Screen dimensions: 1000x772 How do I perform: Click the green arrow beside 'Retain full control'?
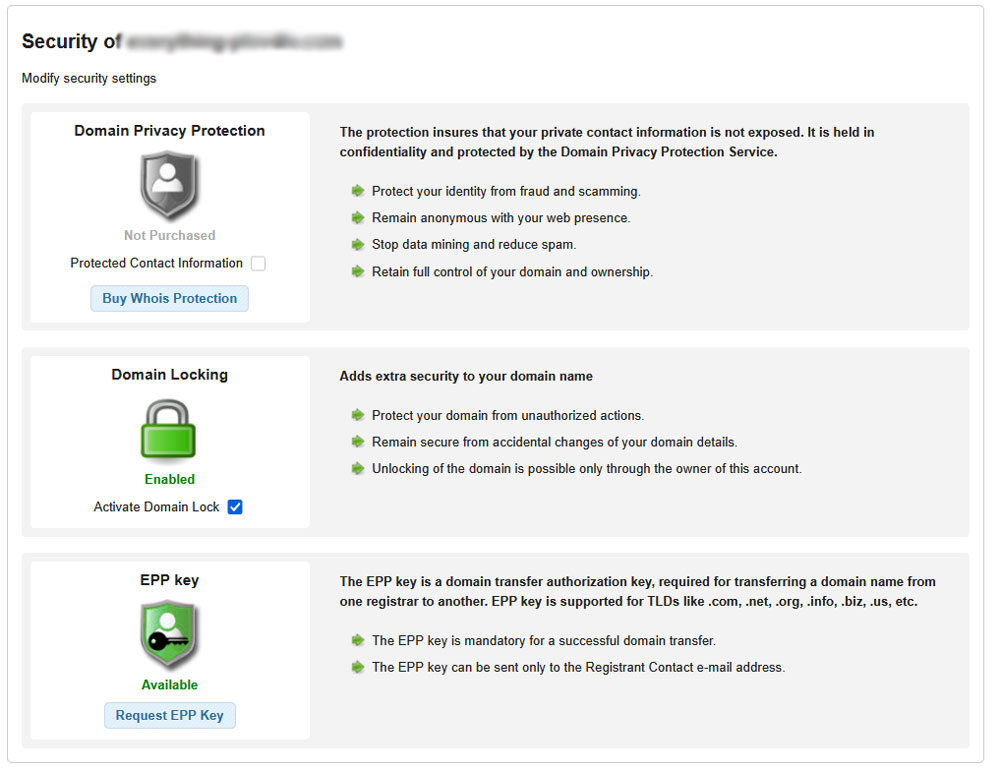click(x=358, y=271)
